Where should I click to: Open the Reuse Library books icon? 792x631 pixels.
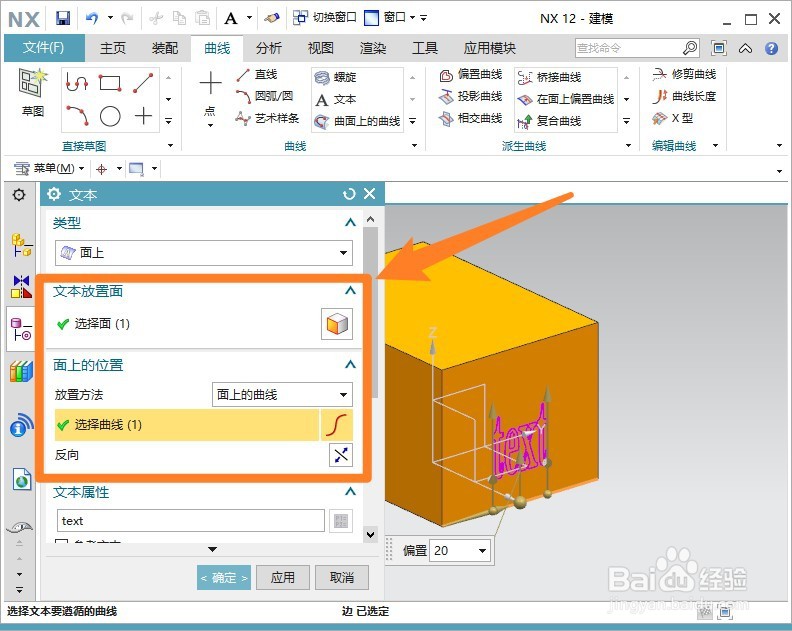[x=21, y=371]
